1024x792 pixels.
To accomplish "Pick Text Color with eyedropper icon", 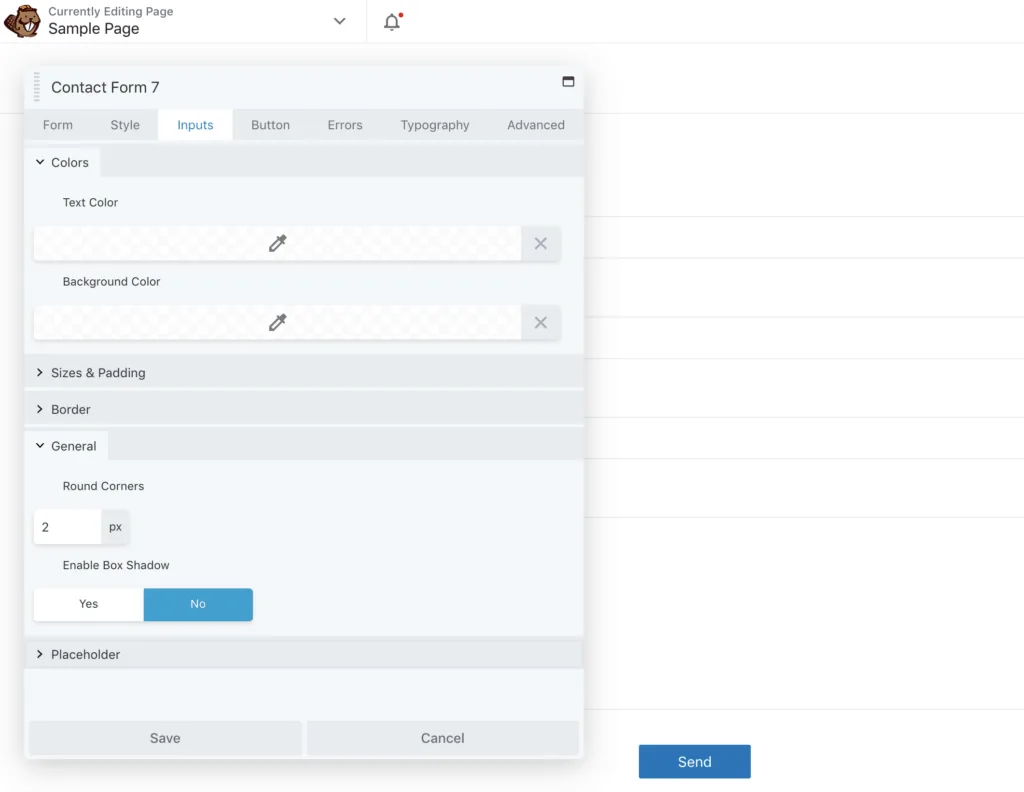I will coord(278,244).
